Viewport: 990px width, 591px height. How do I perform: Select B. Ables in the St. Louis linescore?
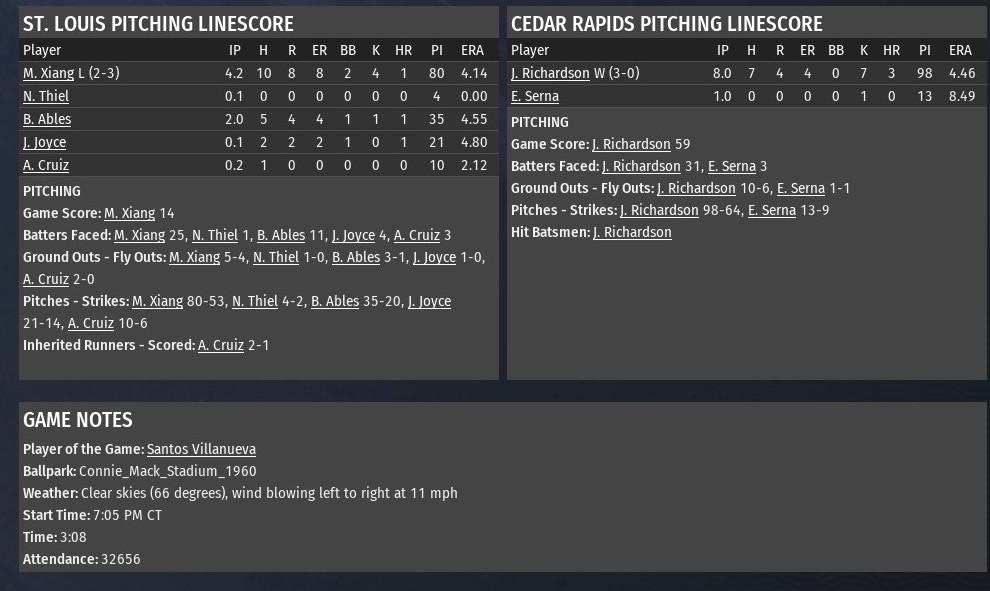point(47,119)
